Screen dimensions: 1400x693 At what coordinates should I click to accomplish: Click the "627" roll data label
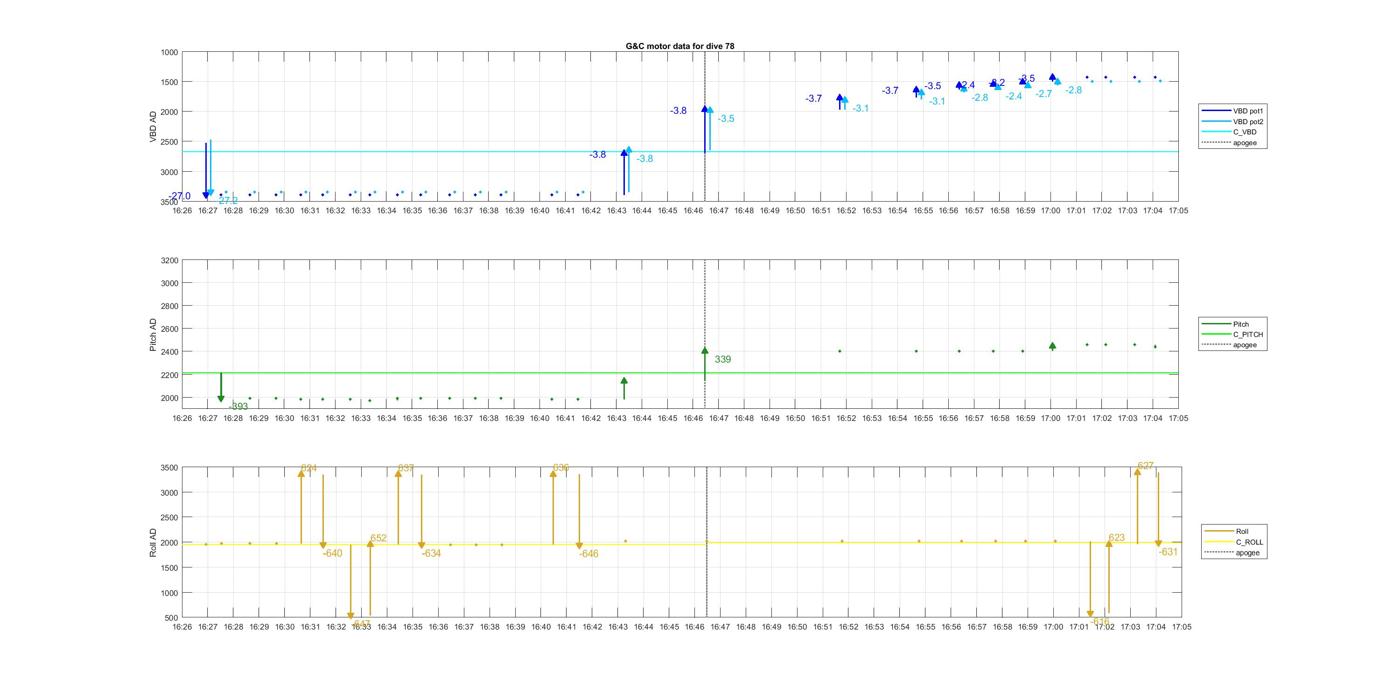tap(1145, 466)
